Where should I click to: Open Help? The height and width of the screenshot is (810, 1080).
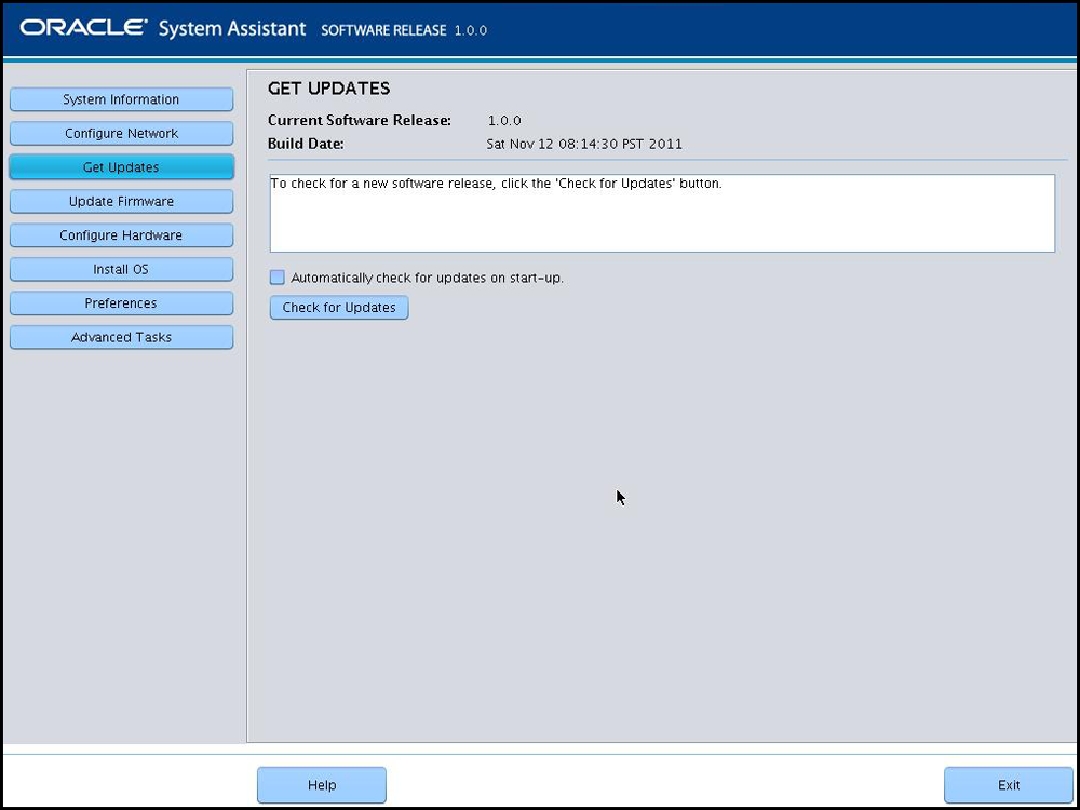[322, 785]
